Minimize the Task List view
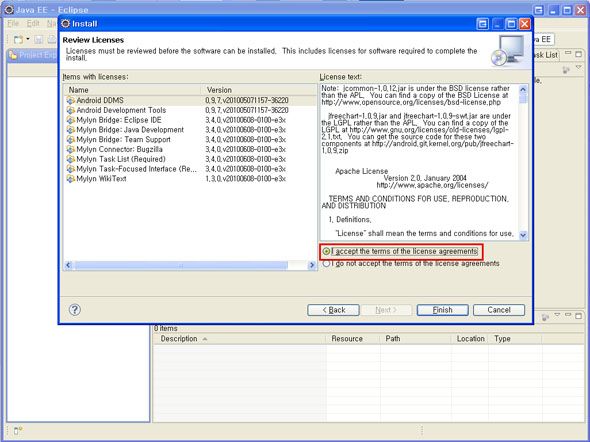The image size is (590, 442). tap(568, 53)
